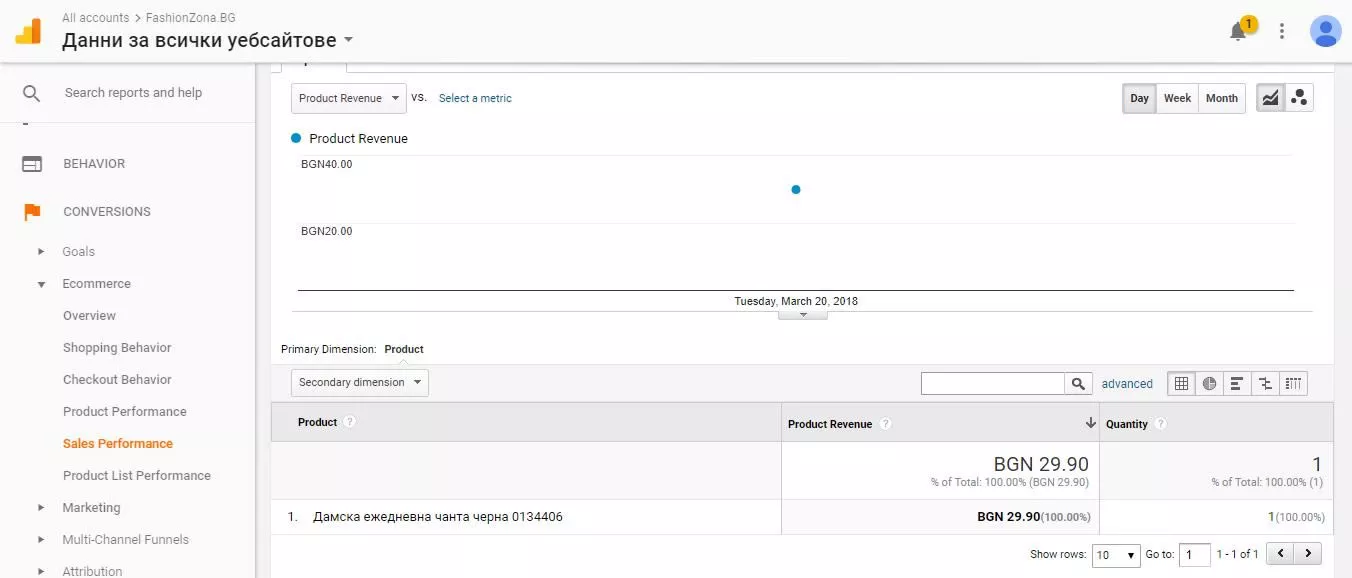Click Product column help icon

click(349, 422)
